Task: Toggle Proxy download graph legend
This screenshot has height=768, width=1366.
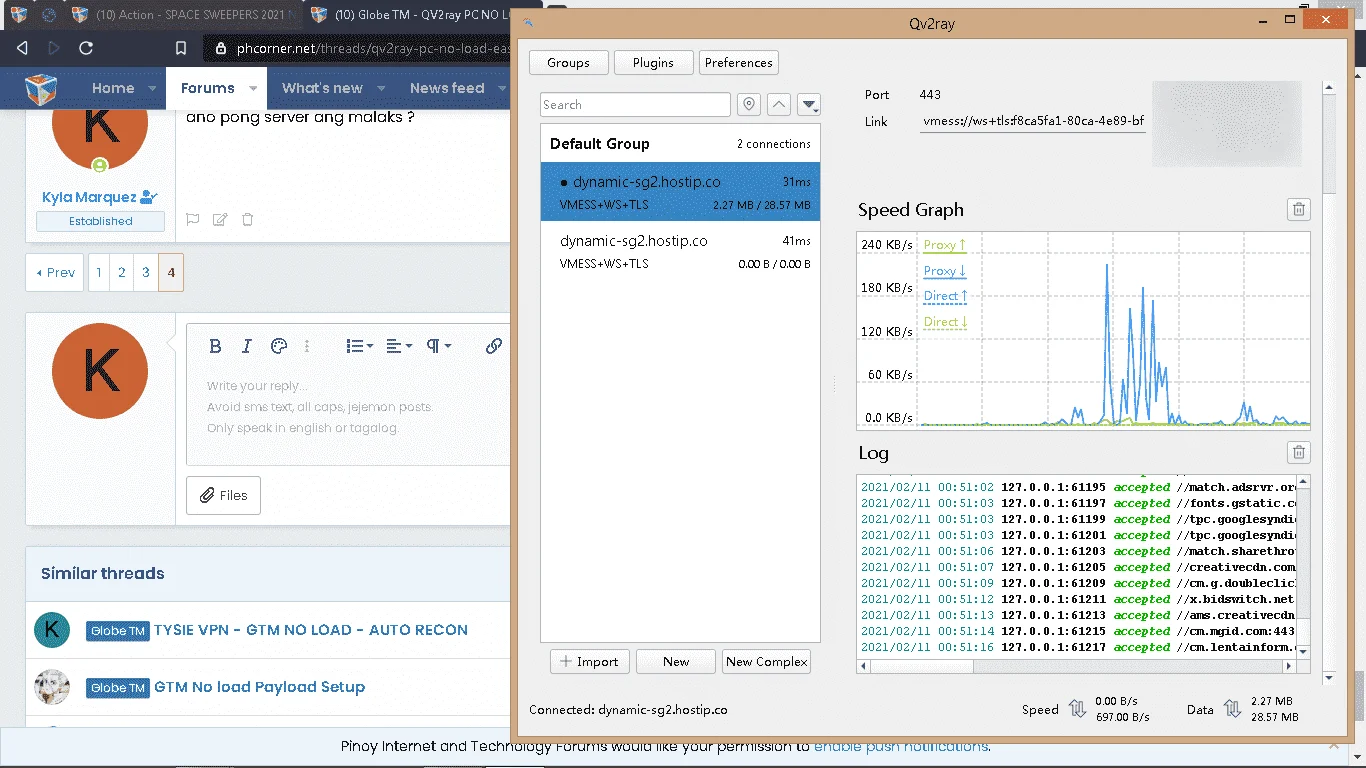Action: [x=945, y=271]
